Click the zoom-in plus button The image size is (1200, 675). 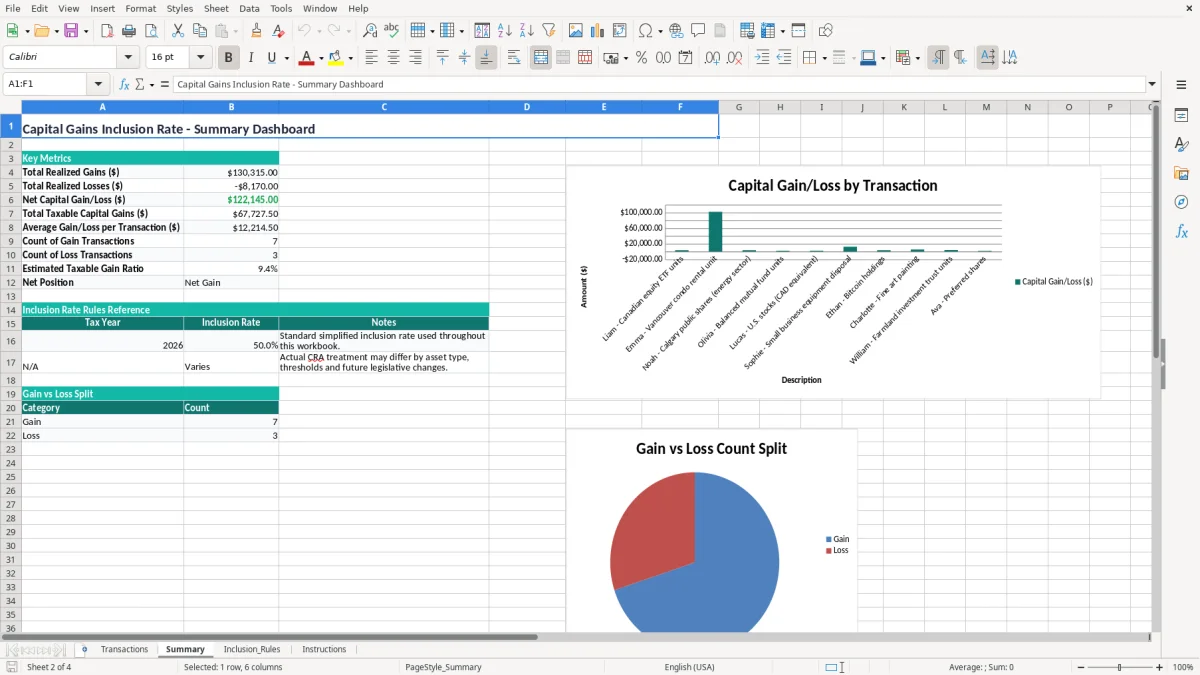[x=1159, y=667]
